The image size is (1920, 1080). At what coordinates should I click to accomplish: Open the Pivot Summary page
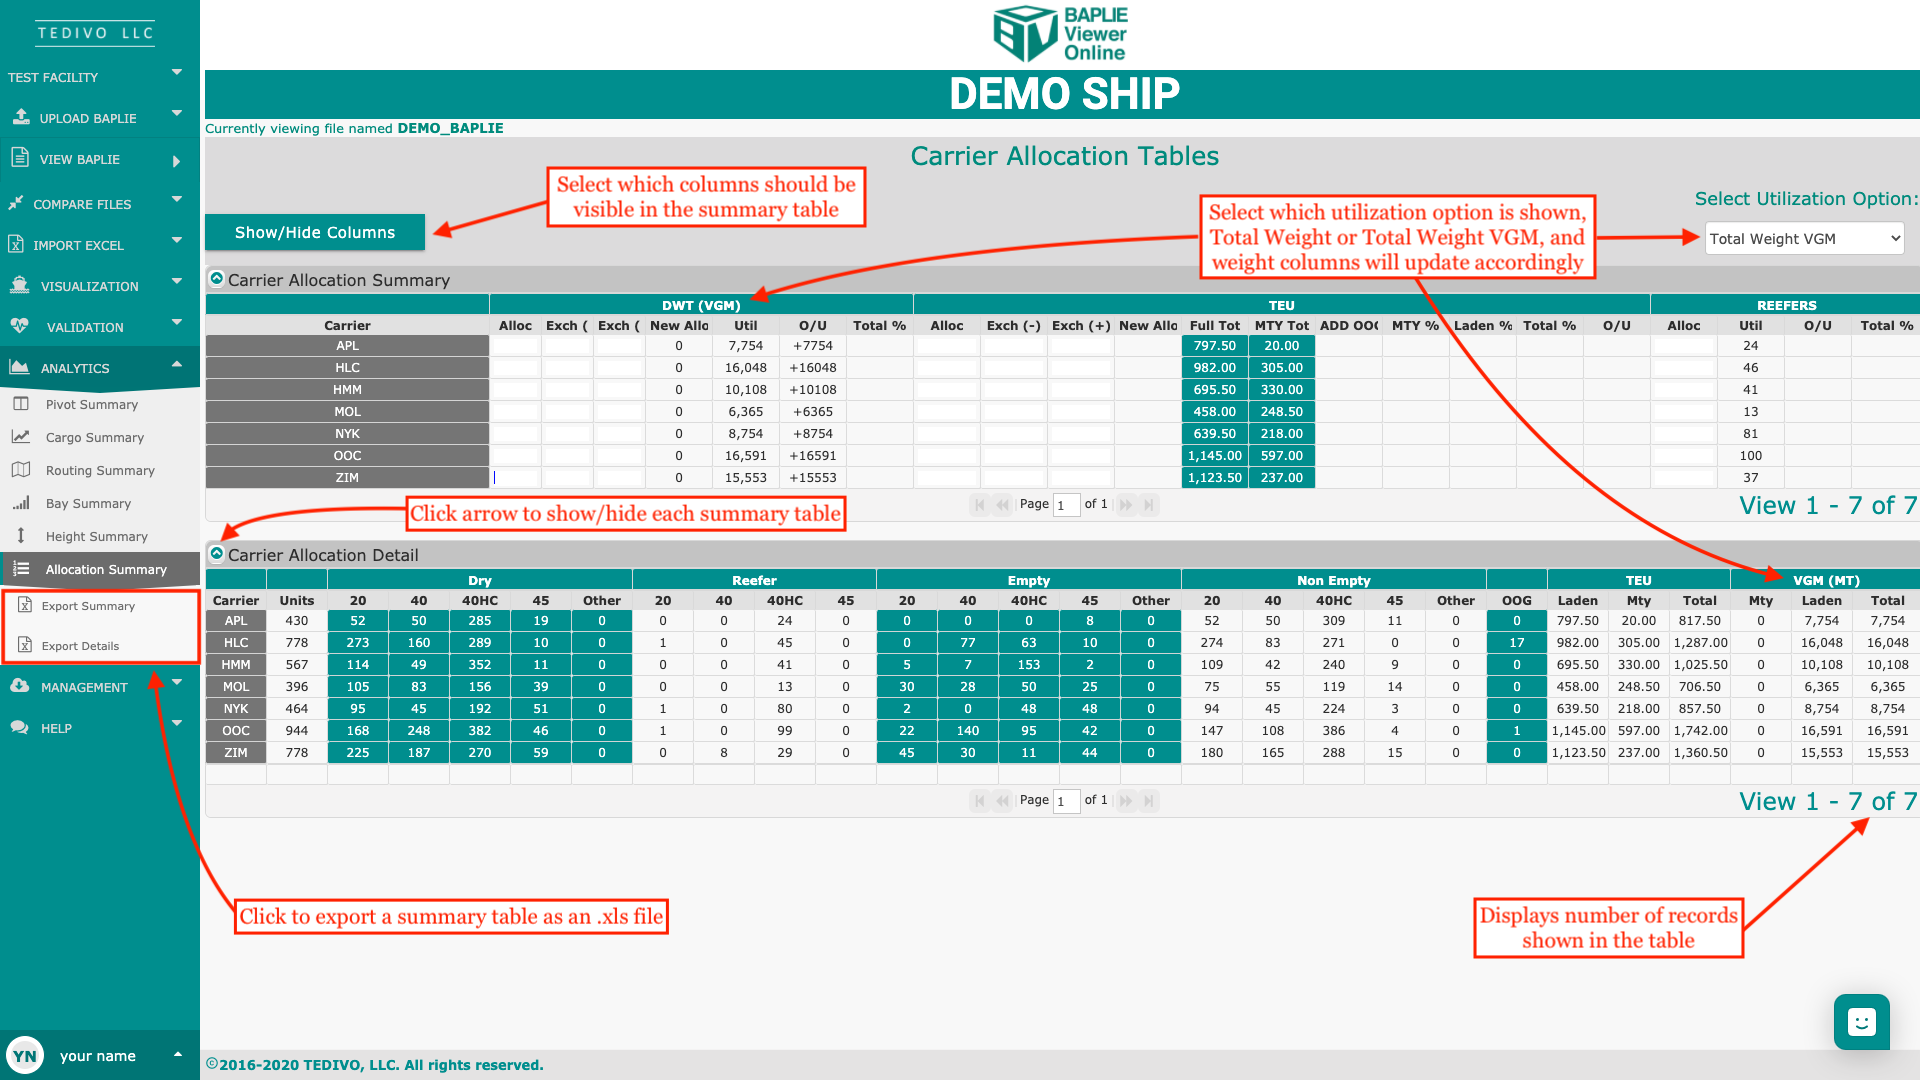tap(91, 404)
